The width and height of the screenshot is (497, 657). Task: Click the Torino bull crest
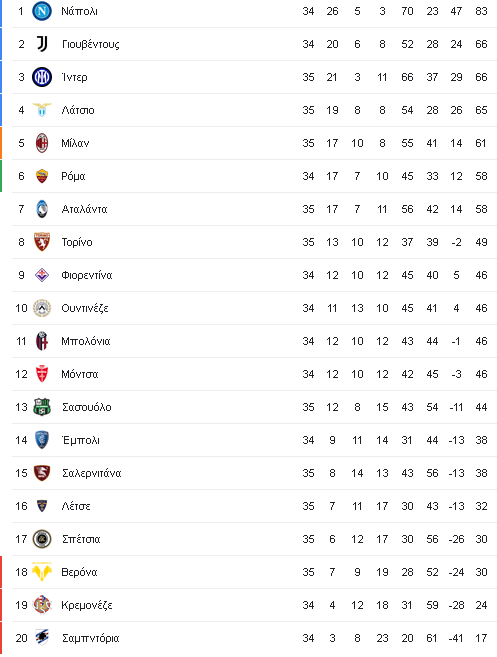[x=42, y=242]
